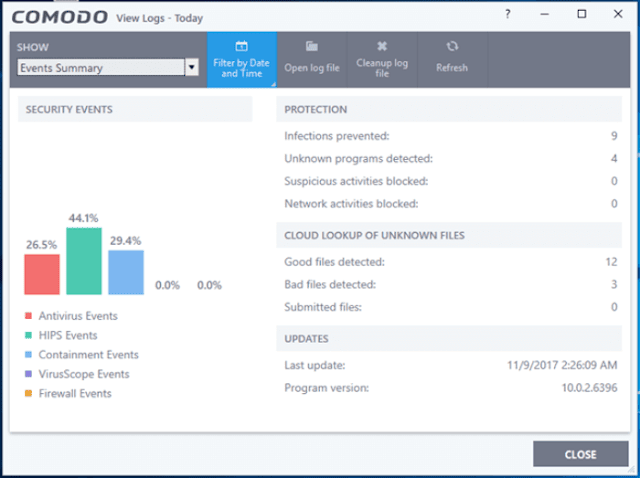
Task: Click the 26.5% bar label
Action: (x=42, y=245)
